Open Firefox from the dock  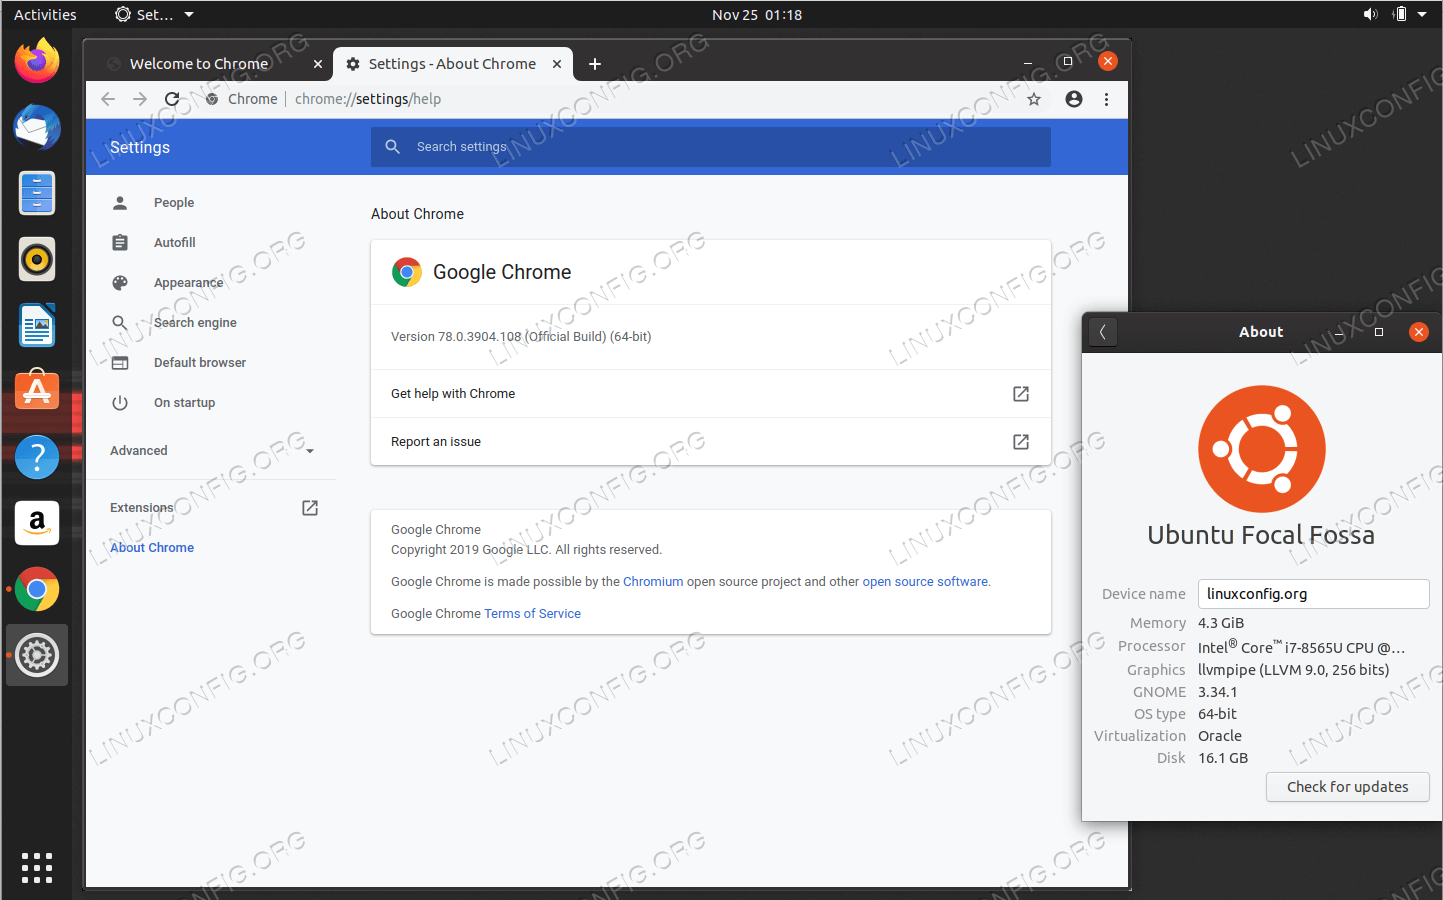(37, 61)
